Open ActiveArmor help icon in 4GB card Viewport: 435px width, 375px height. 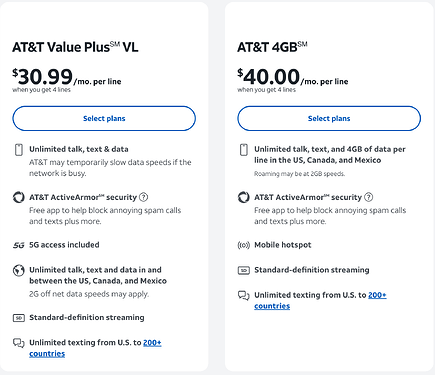point(368,197)
